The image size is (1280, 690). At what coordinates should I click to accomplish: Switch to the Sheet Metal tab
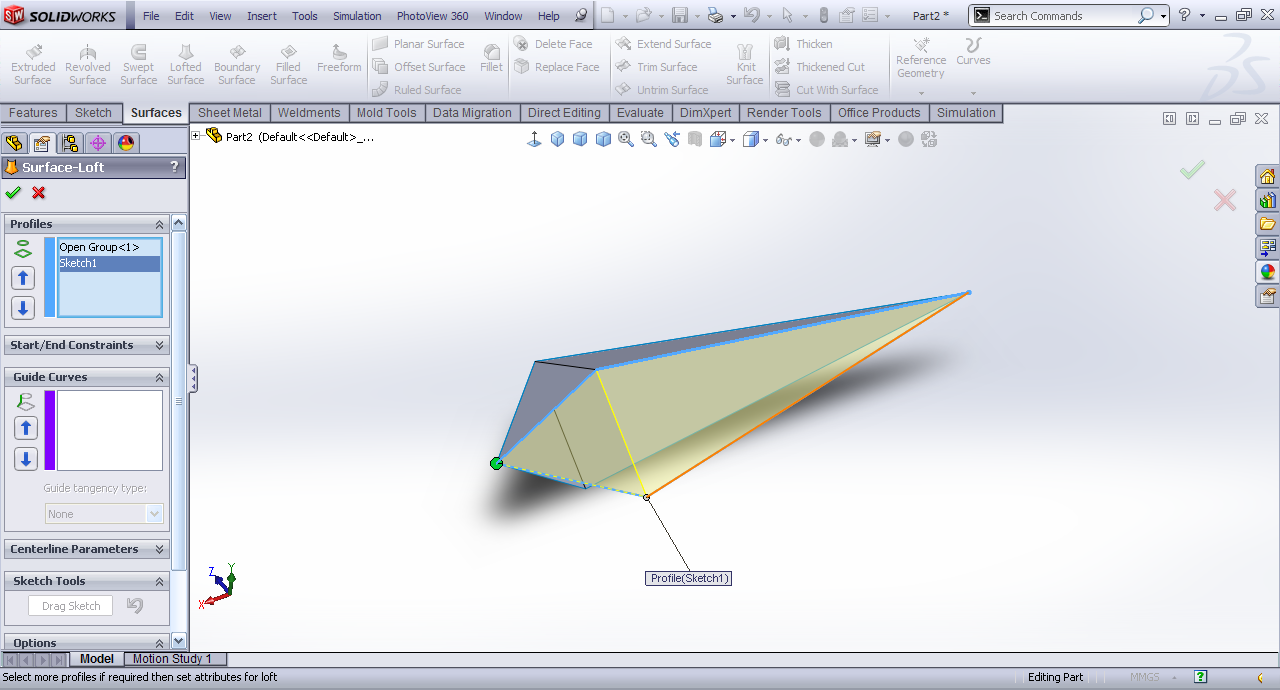[x=229, y=113]
